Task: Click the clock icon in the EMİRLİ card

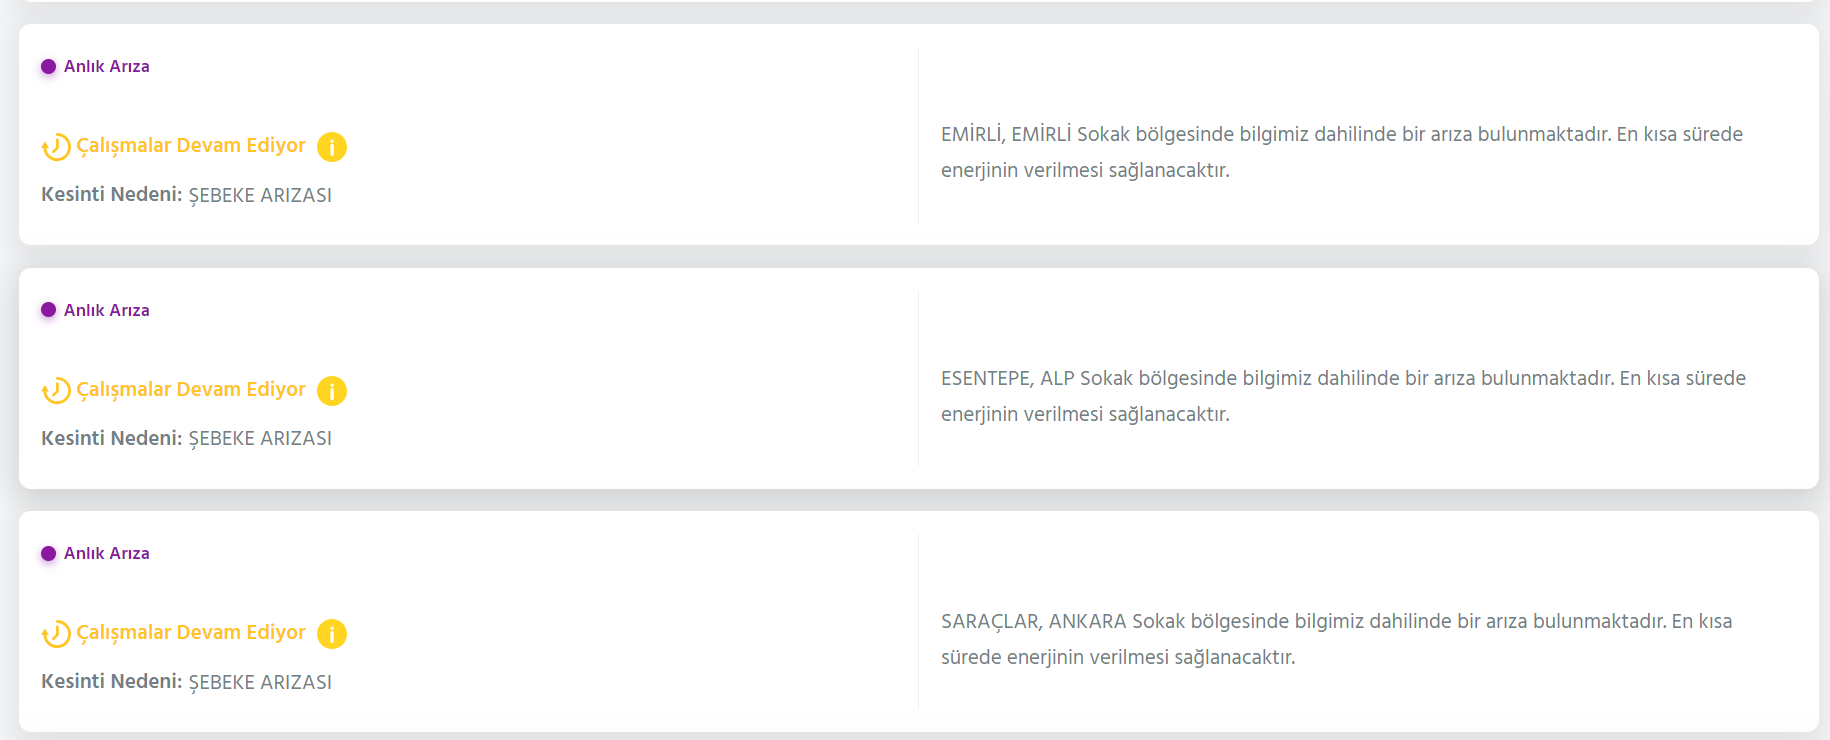Action: coord(56,147)
